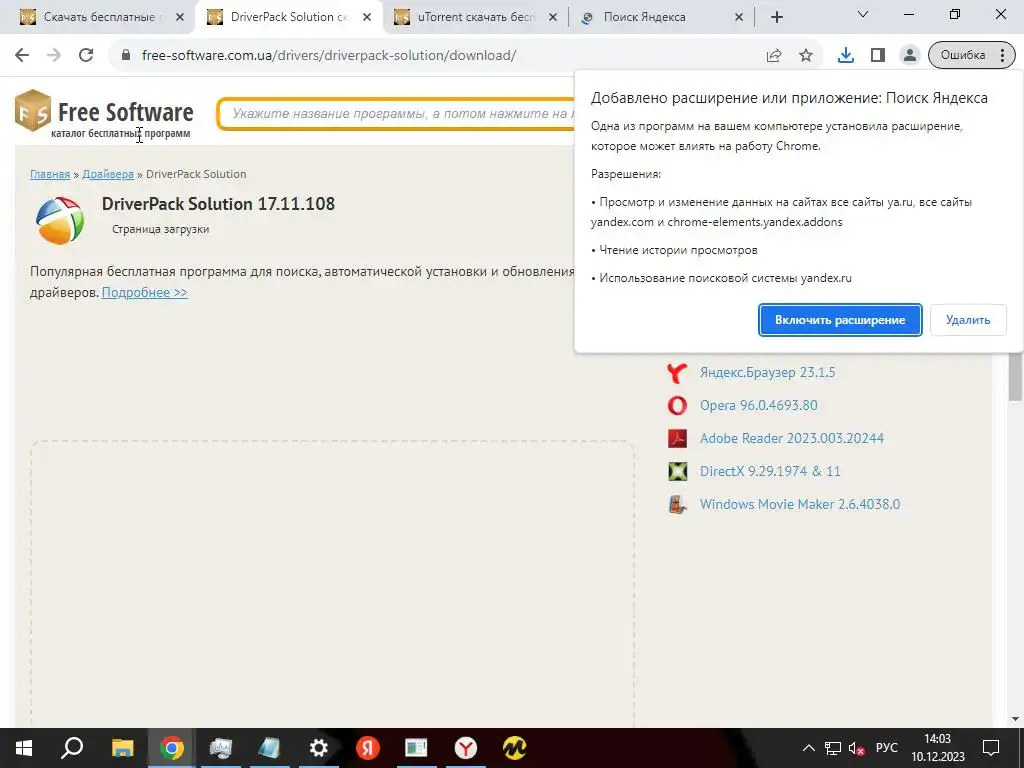Click the DriverPack Solution program icon
Viewport: 1024px width, 768px height.
(x=60, y=221)
